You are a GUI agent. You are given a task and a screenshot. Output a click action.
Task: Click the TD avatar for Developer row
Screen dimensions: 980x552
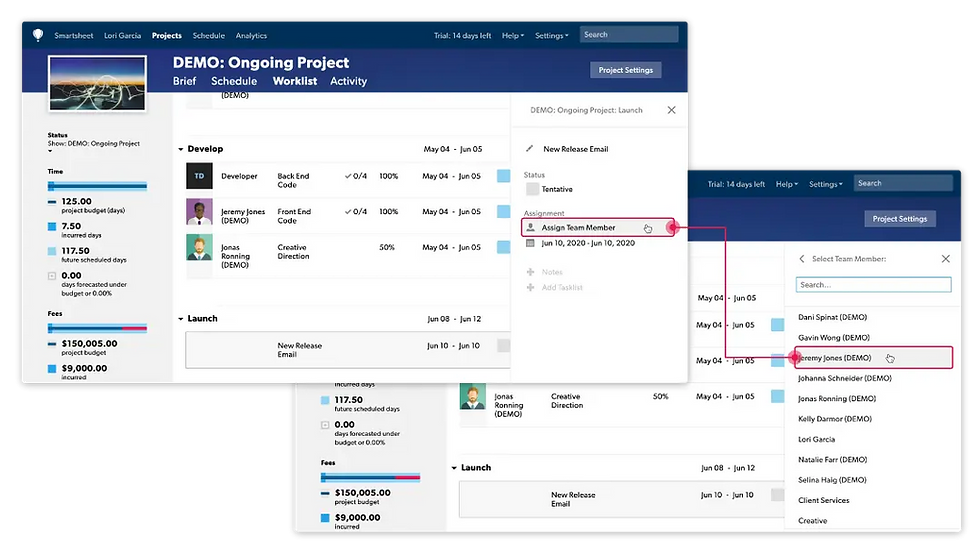pyautogui.click(x=199, y=176)
